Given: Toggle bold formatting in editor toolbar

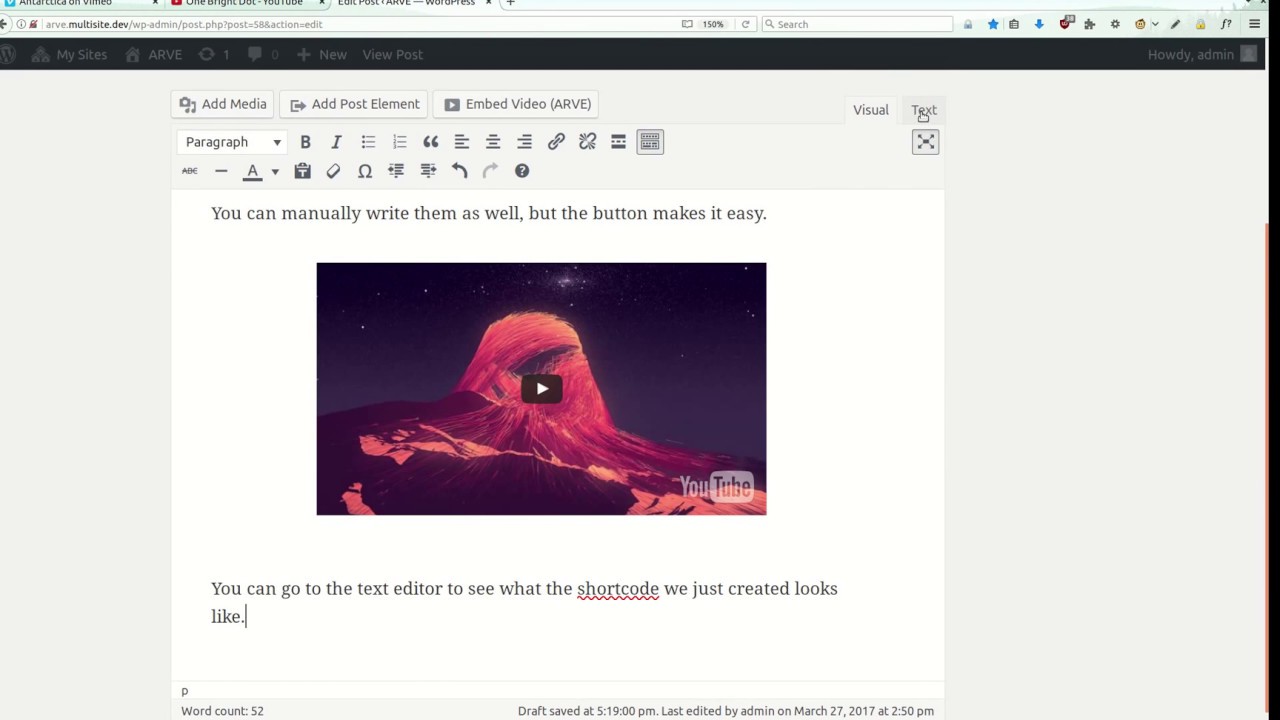Looking at the screenshot, I should 305,142.
